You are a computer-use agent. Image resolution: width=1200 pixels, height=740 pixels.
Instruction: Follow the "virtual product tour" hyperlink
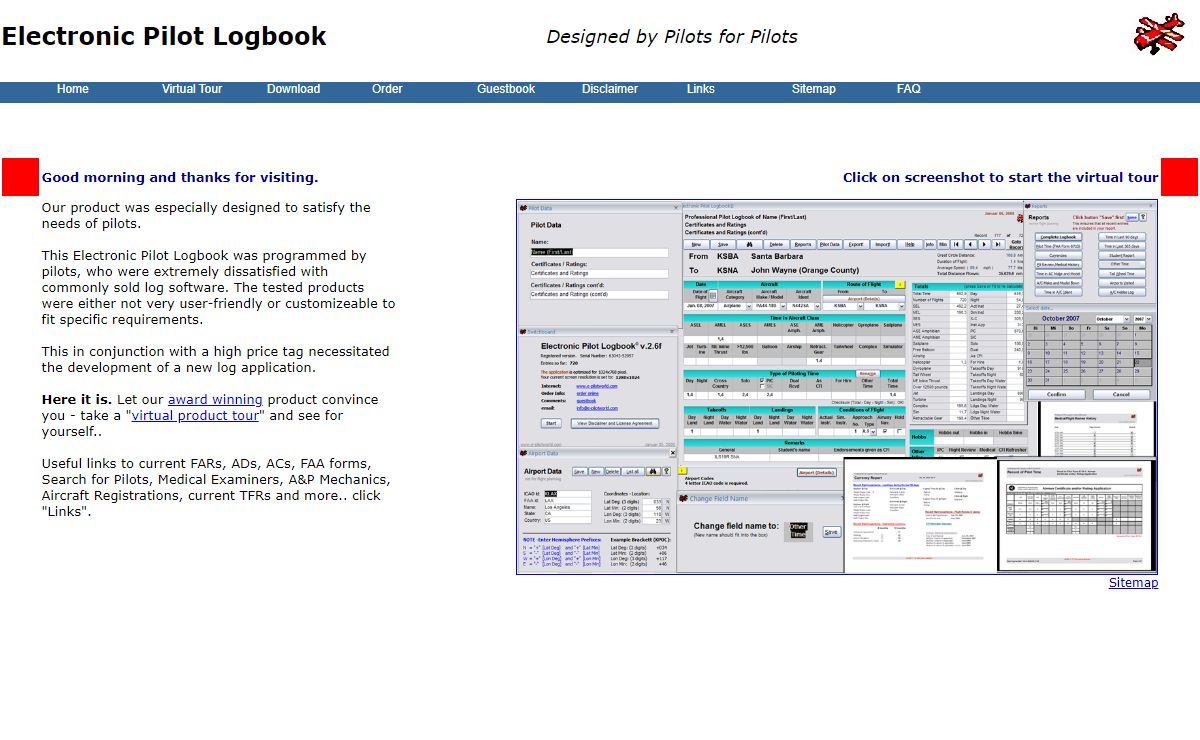(x=195, y=415)
